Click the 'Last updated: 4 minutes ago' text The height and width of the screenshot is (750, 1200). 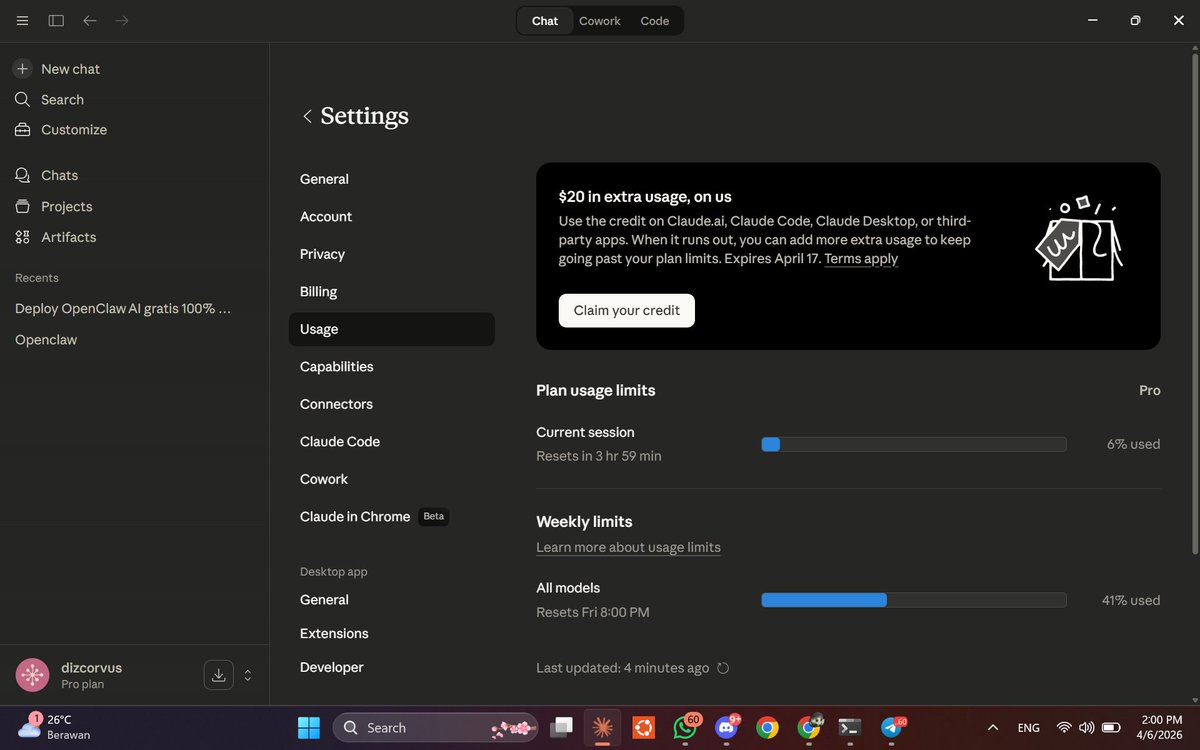pyautogui.click(x=622, y=668)
